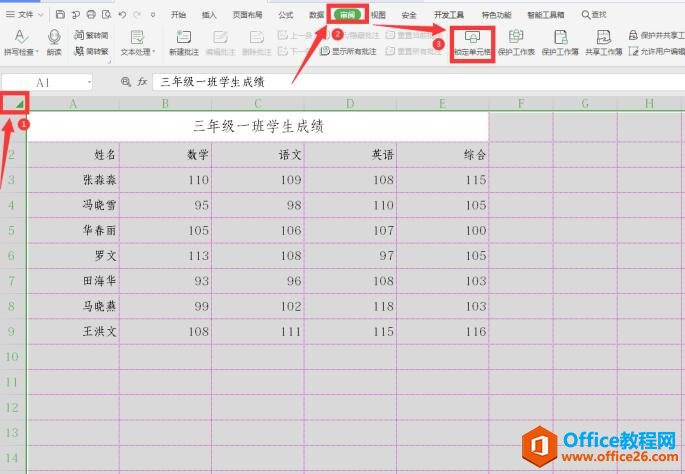This screenshot has height=474, width=685.
Task: Click the Read Aloud (朗读) microphone icon
Action: (x=53, y=37)
